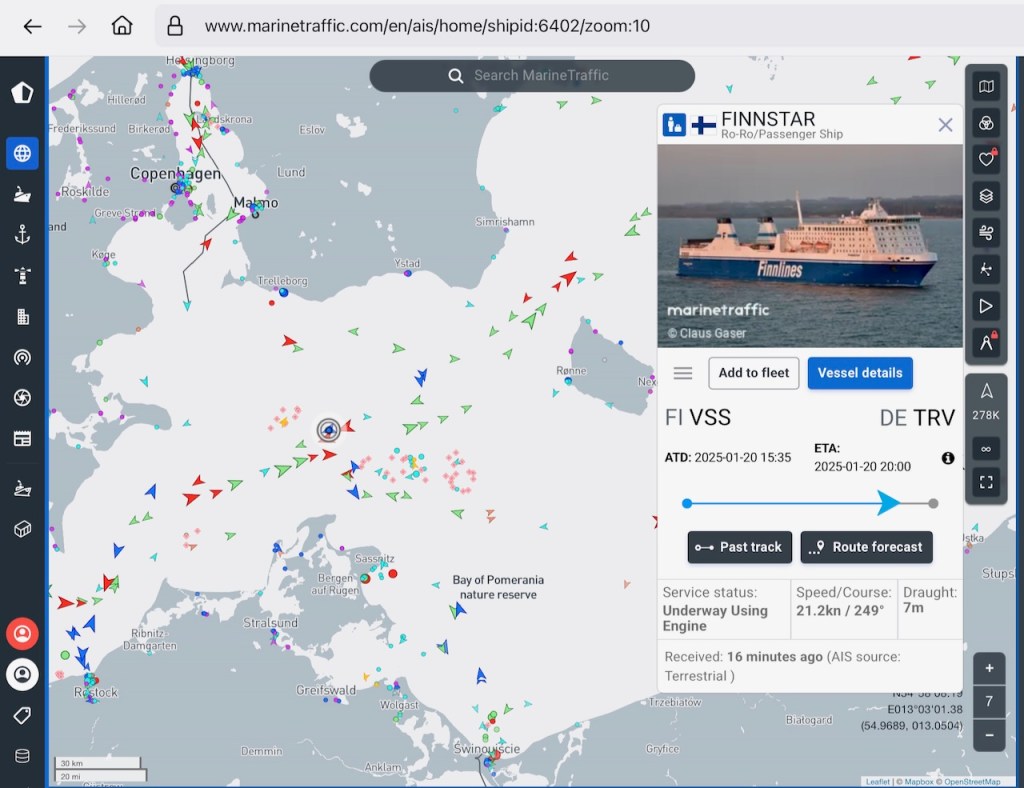Viewport: 1024px width, 788px height.
Task: Click the play voyage playback icon
Action: point(986,306)
